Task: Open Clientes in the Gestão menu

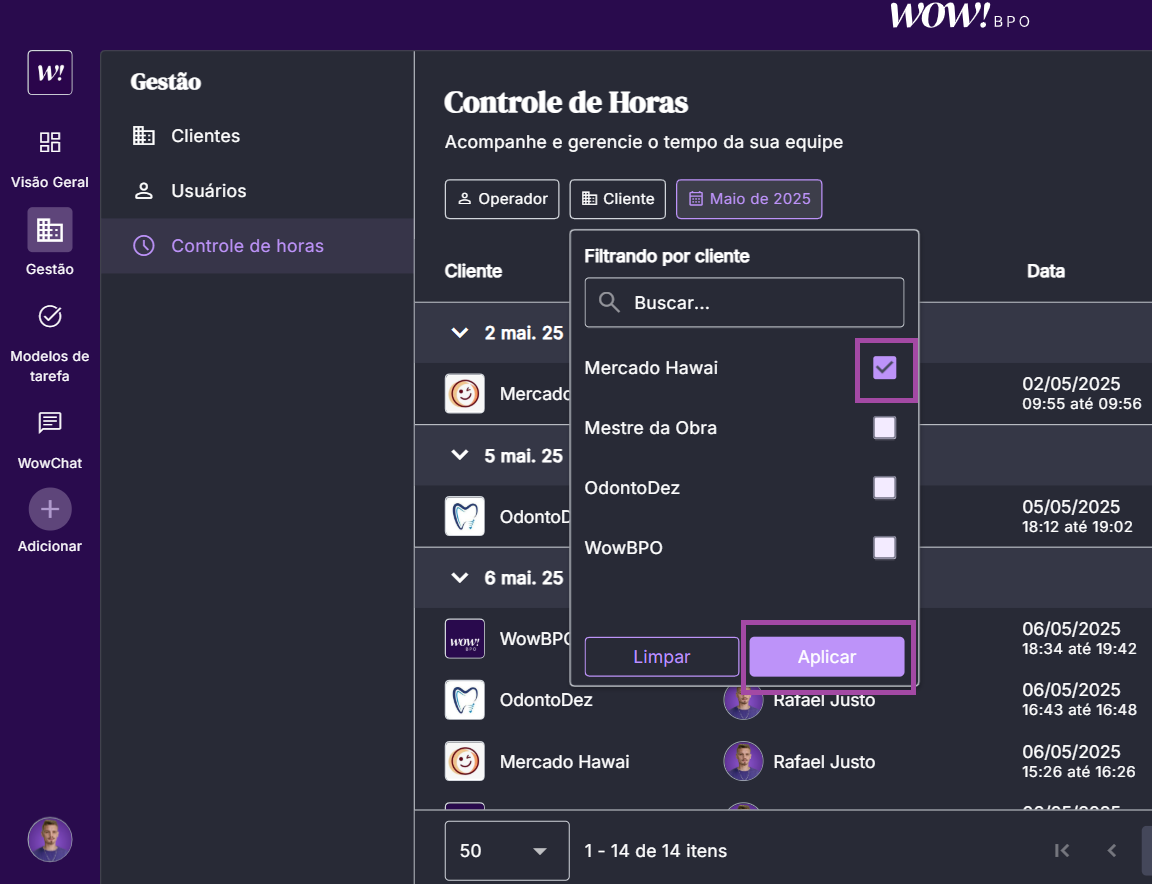Action: coord(205,136)
